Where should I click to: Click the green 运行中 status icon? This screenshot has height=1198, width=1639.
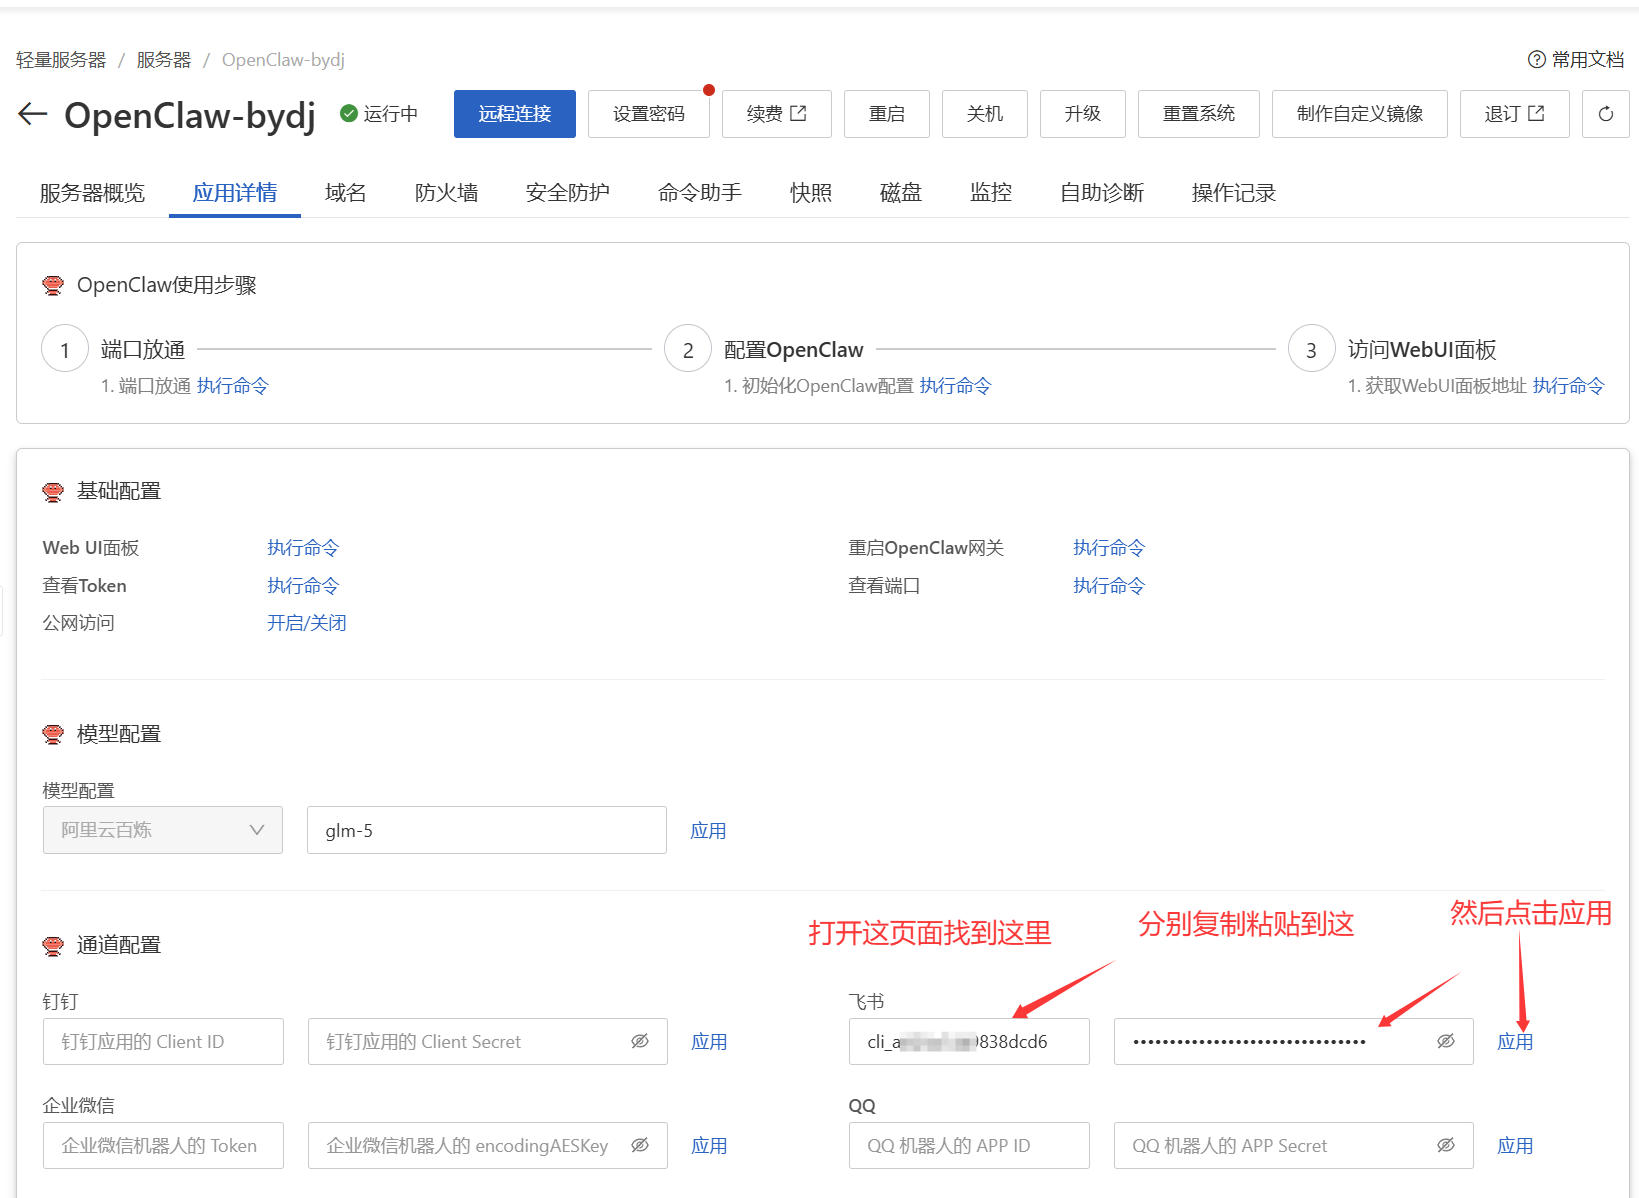(x=349, y=113)
